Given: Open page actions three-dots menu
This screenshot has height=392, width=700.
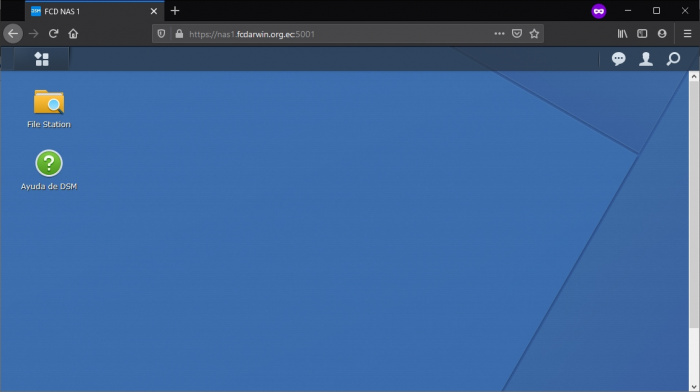Looking at the screenshot, I should click(x=499, y=33).
